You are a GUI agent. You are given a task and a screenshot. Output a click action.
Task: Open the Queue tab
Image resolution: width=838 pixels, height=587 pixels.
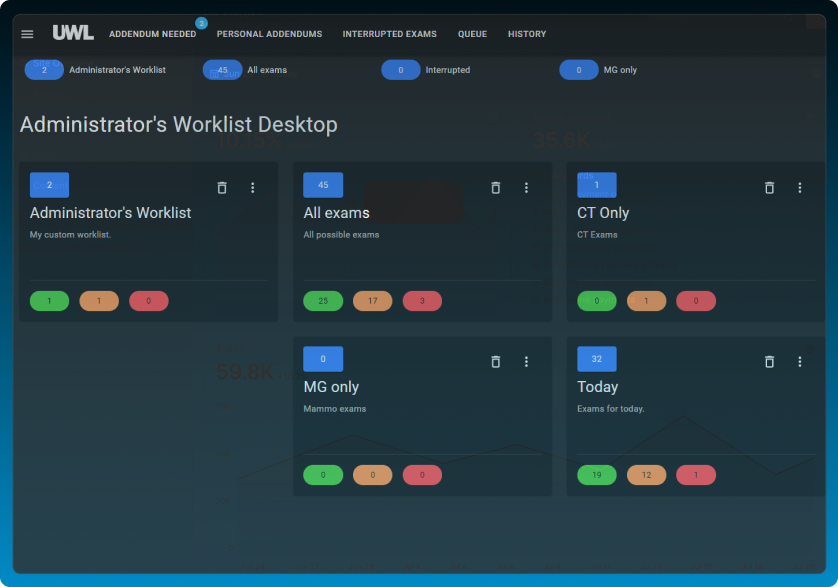pos(472,34)
